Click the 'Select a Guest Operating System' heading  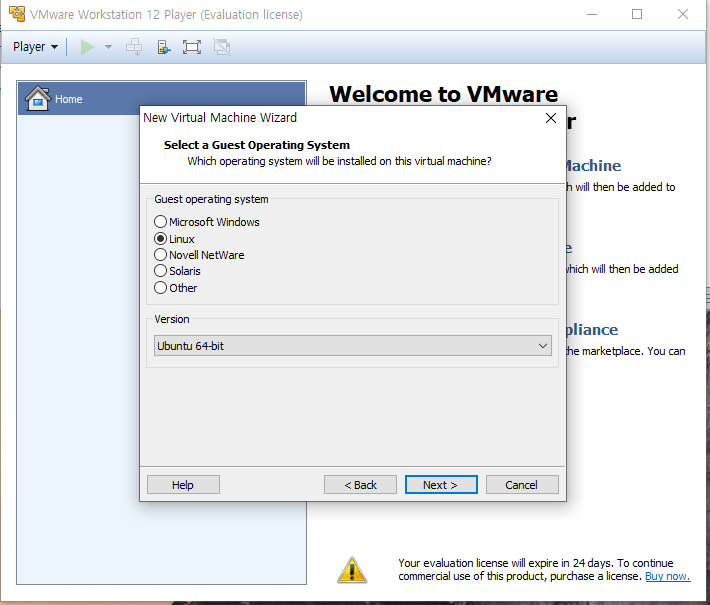(x=257, y=145)
